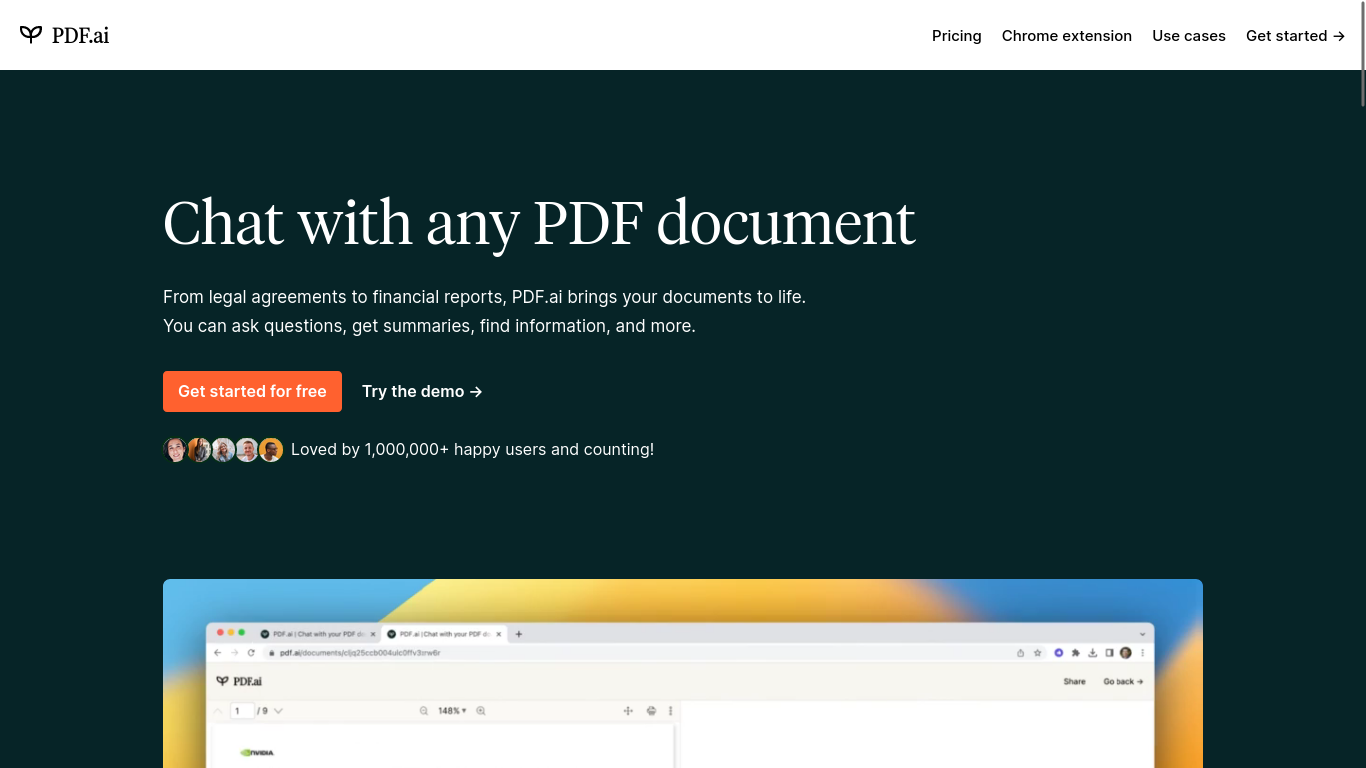Open the Chrome extension page
Screen dimensions: 1366x768
(x=1066, y=36)
